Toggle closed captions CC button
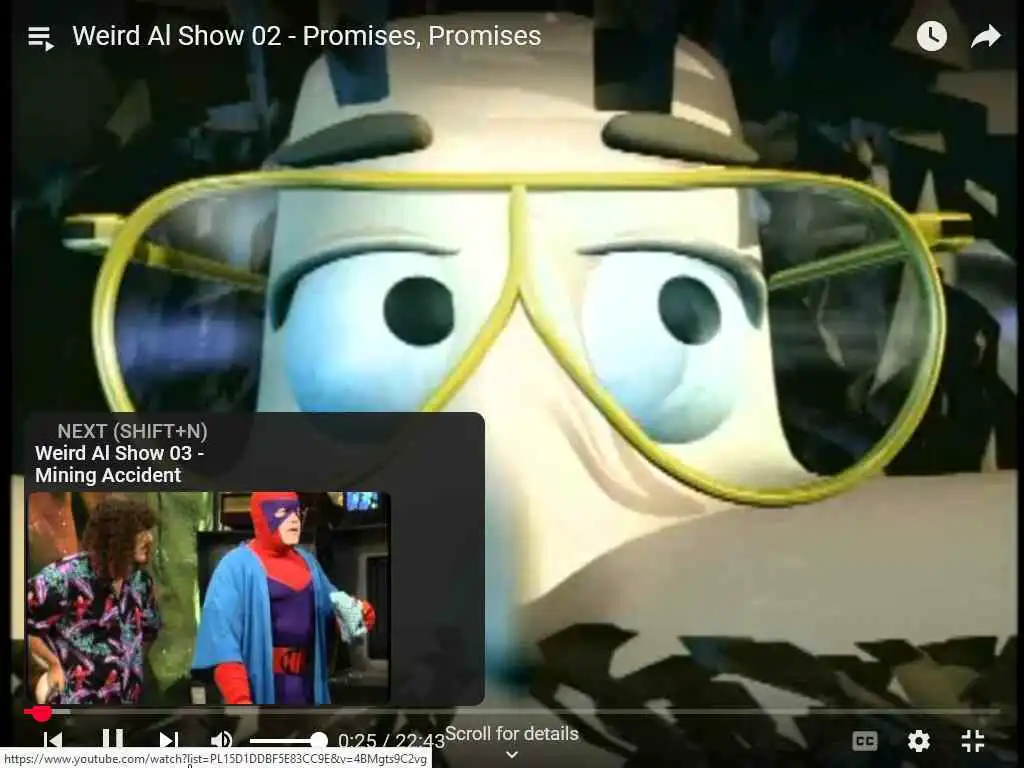The image size is (1024, 768). (865, 741)
